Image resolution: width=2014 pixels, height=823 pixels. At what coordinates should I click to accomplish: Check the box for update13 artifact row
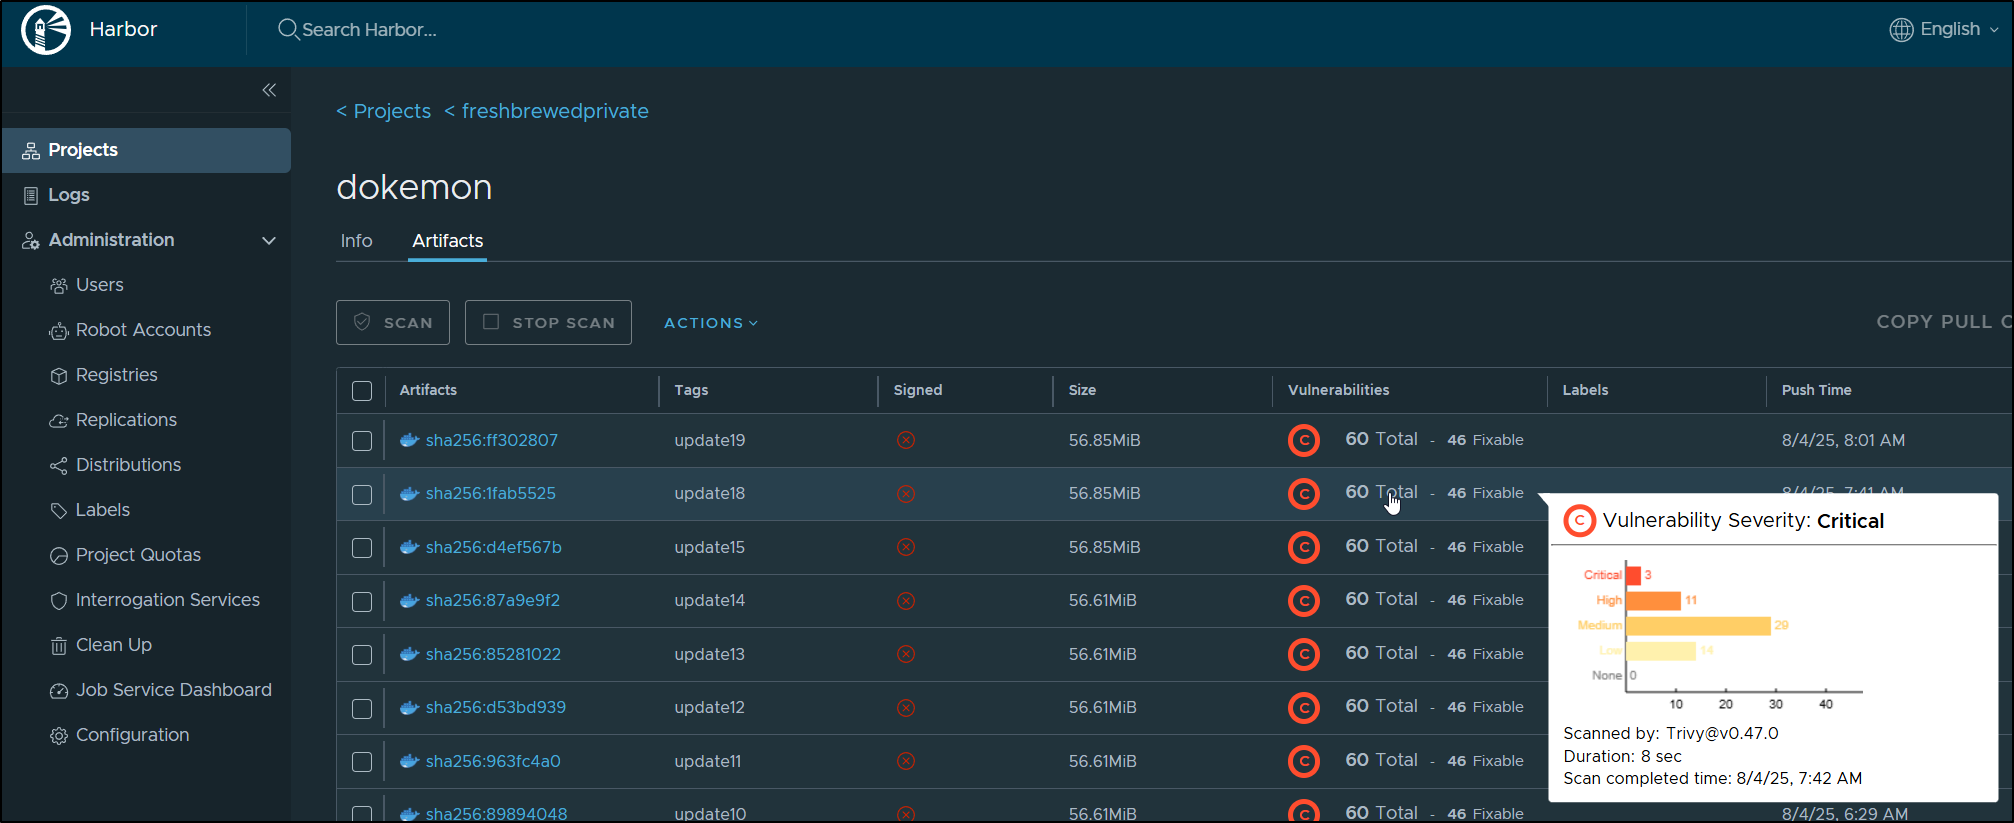coord(362,655)
